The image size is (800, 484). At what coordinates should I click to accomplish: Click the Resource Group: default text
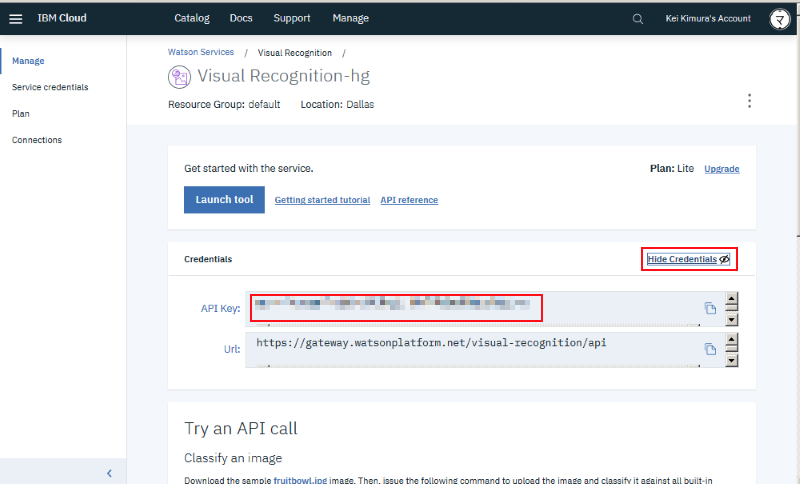(224, 105)
